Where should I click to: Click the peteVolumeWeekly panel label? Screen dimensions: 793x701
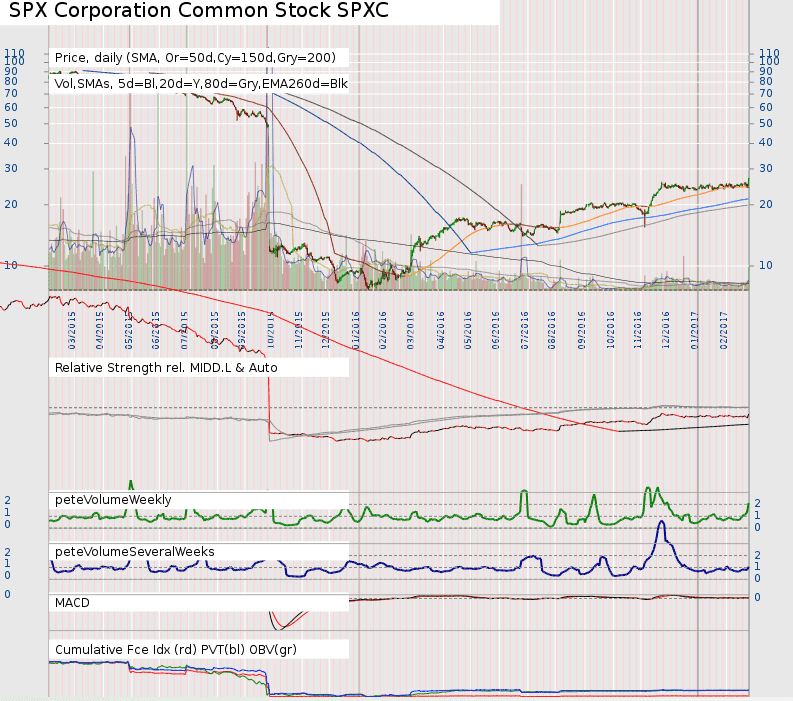pos(113,500)
